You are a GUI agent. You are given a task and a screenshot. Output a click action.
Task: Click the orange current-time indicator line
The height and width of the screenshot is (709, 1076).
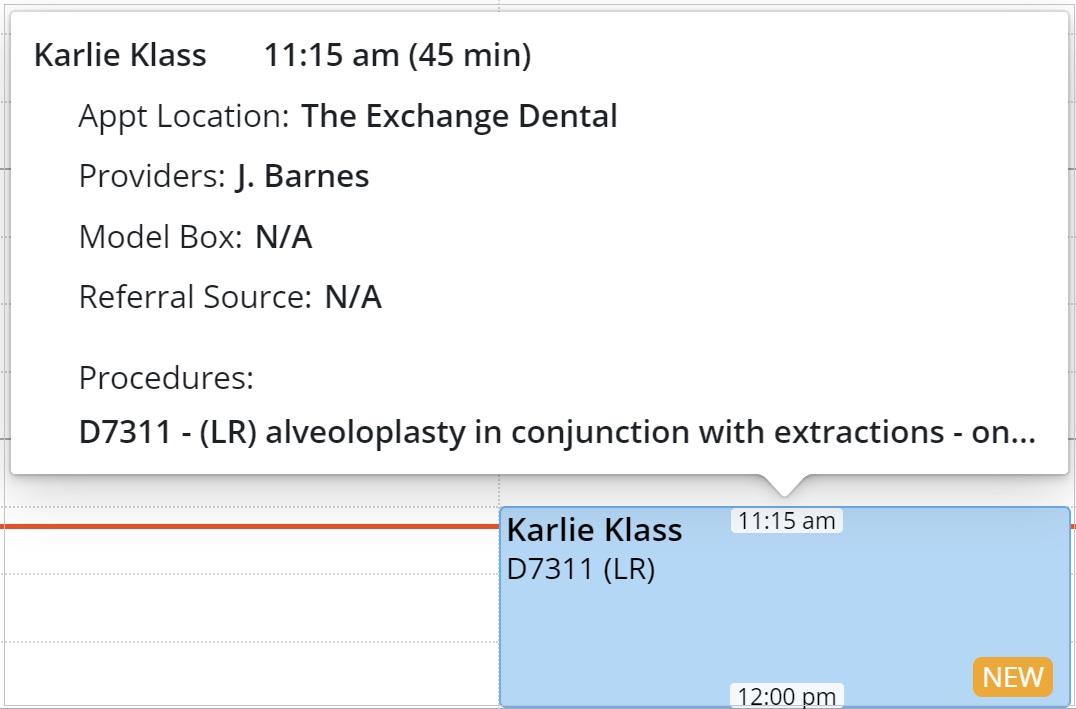tap(250, 525)
